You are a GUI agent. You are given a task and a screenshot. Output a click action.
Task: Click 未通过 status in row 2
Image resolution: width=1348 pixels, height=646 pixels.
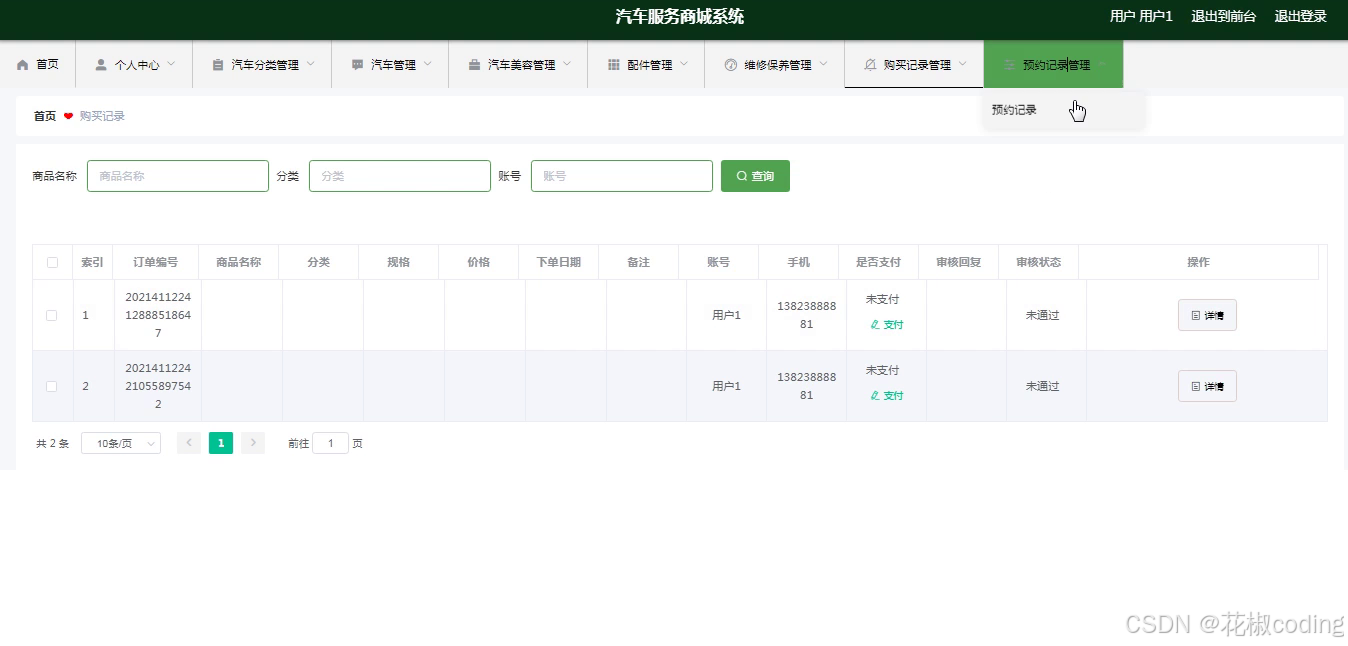(1042, 386)
